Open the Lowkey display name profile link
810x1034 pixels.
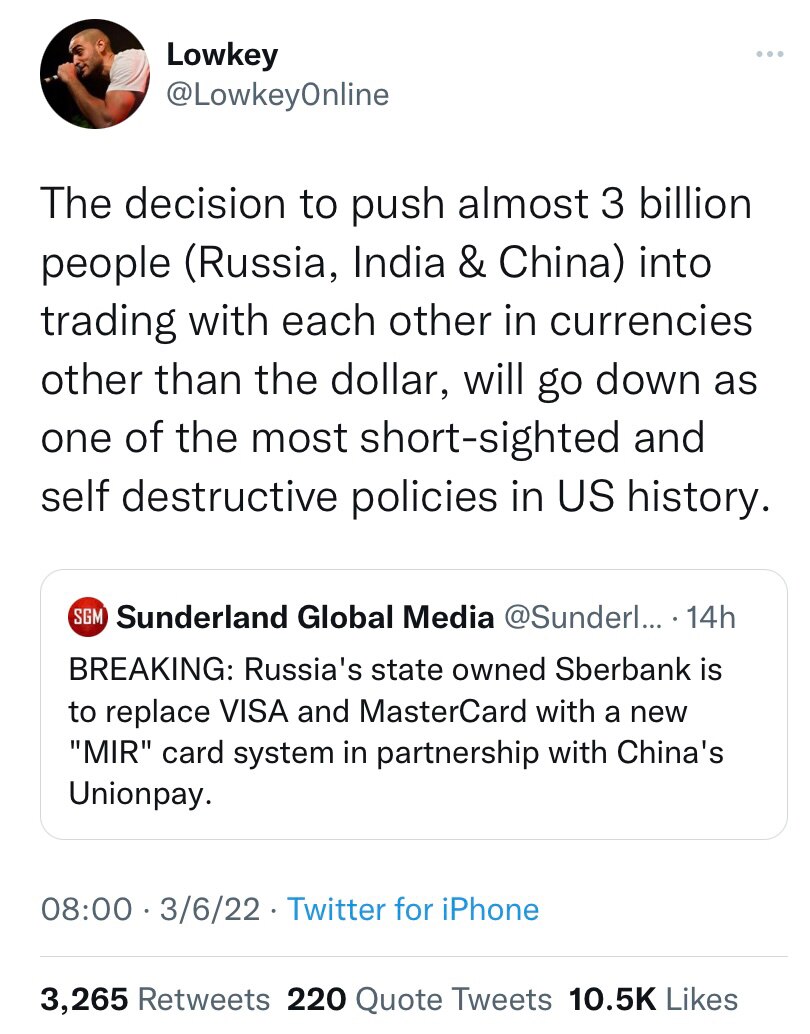(x=221, y=55)
